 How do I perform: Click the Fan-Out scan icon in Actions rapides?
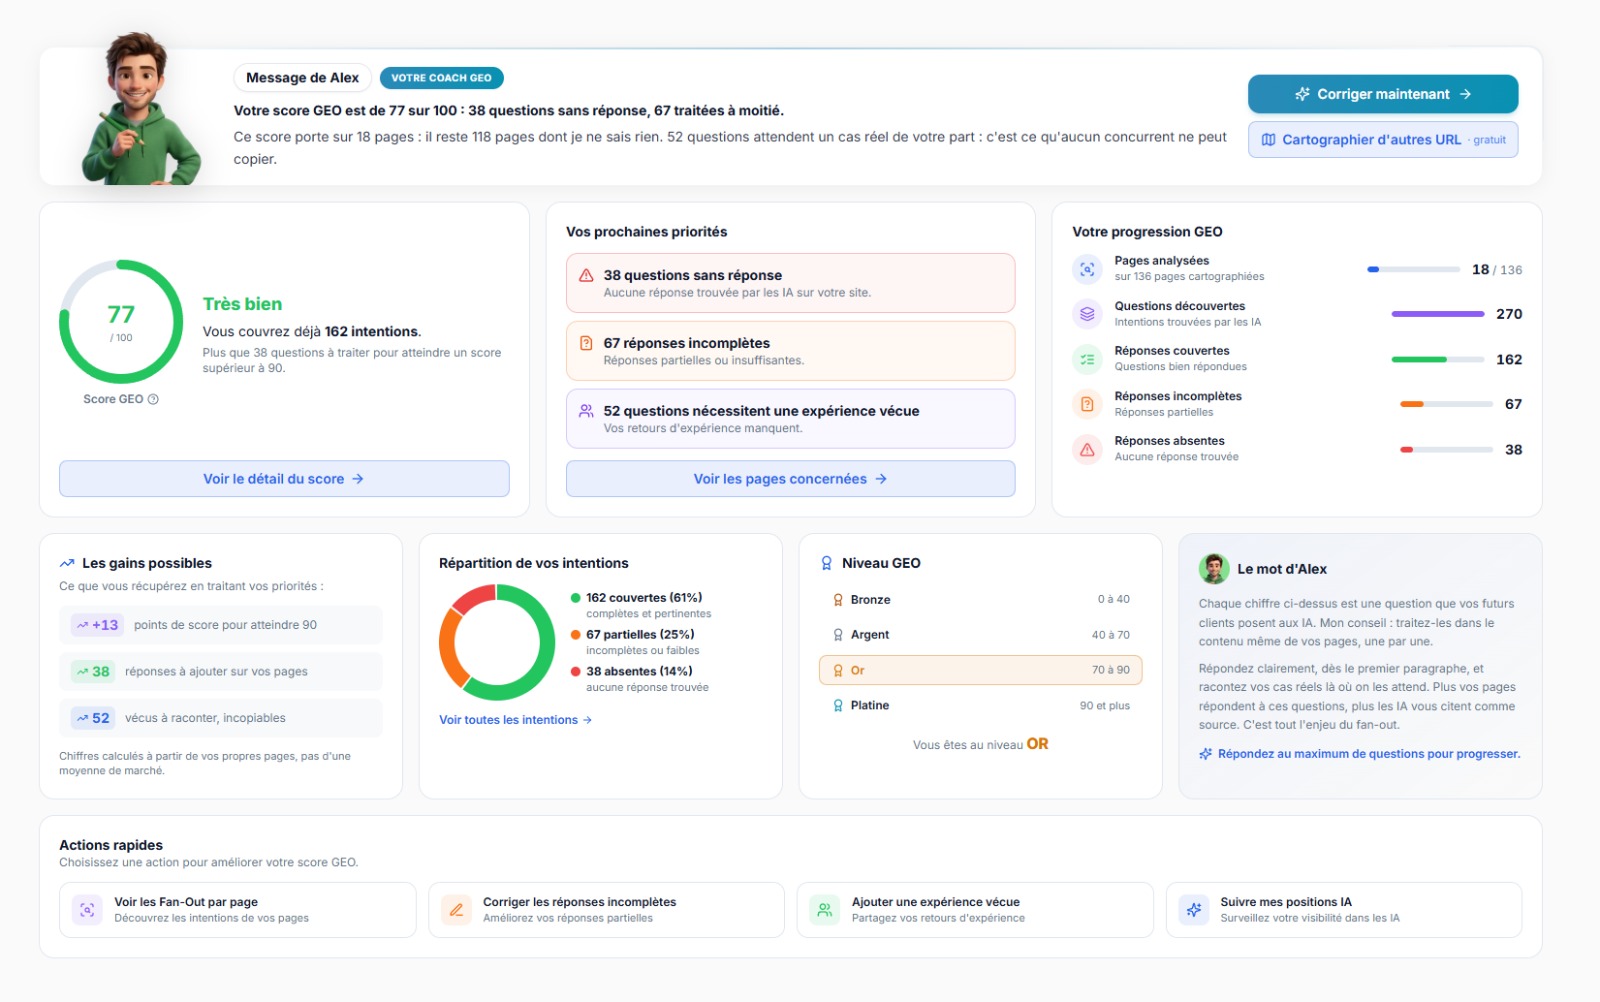click(x=87, y=910)
